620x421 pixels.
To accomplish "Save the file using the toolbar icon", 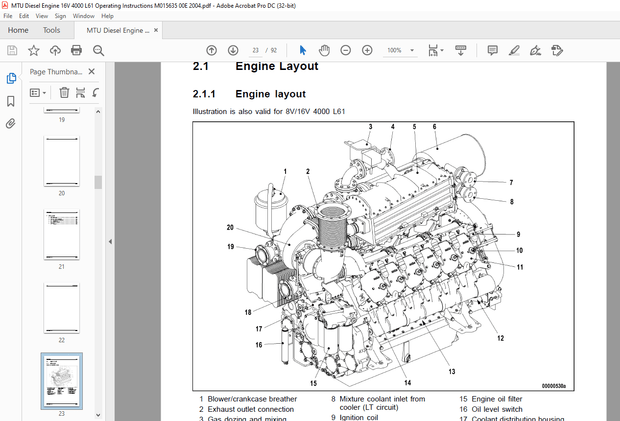I will pos(11,50).
